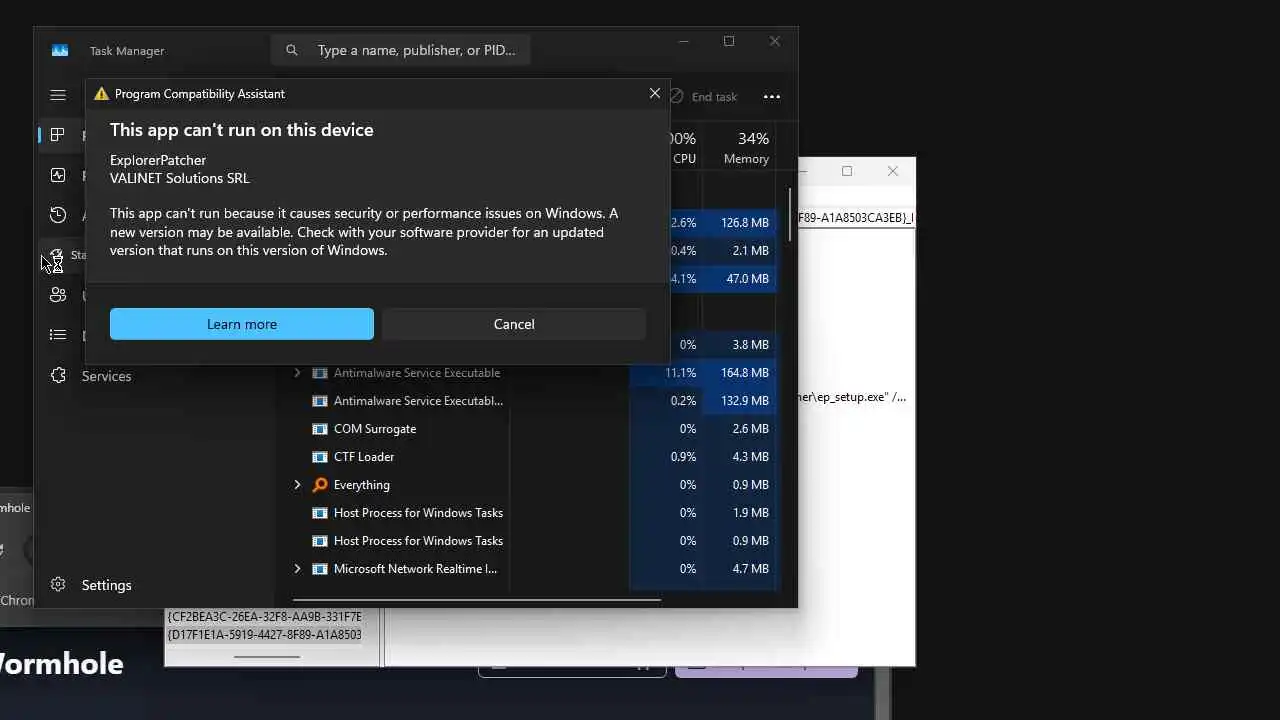Image resolution: width=1280 pixels, height=720 pixels.
Task: Maximize the Task Manager window
Action: click(x=729, y=42)
